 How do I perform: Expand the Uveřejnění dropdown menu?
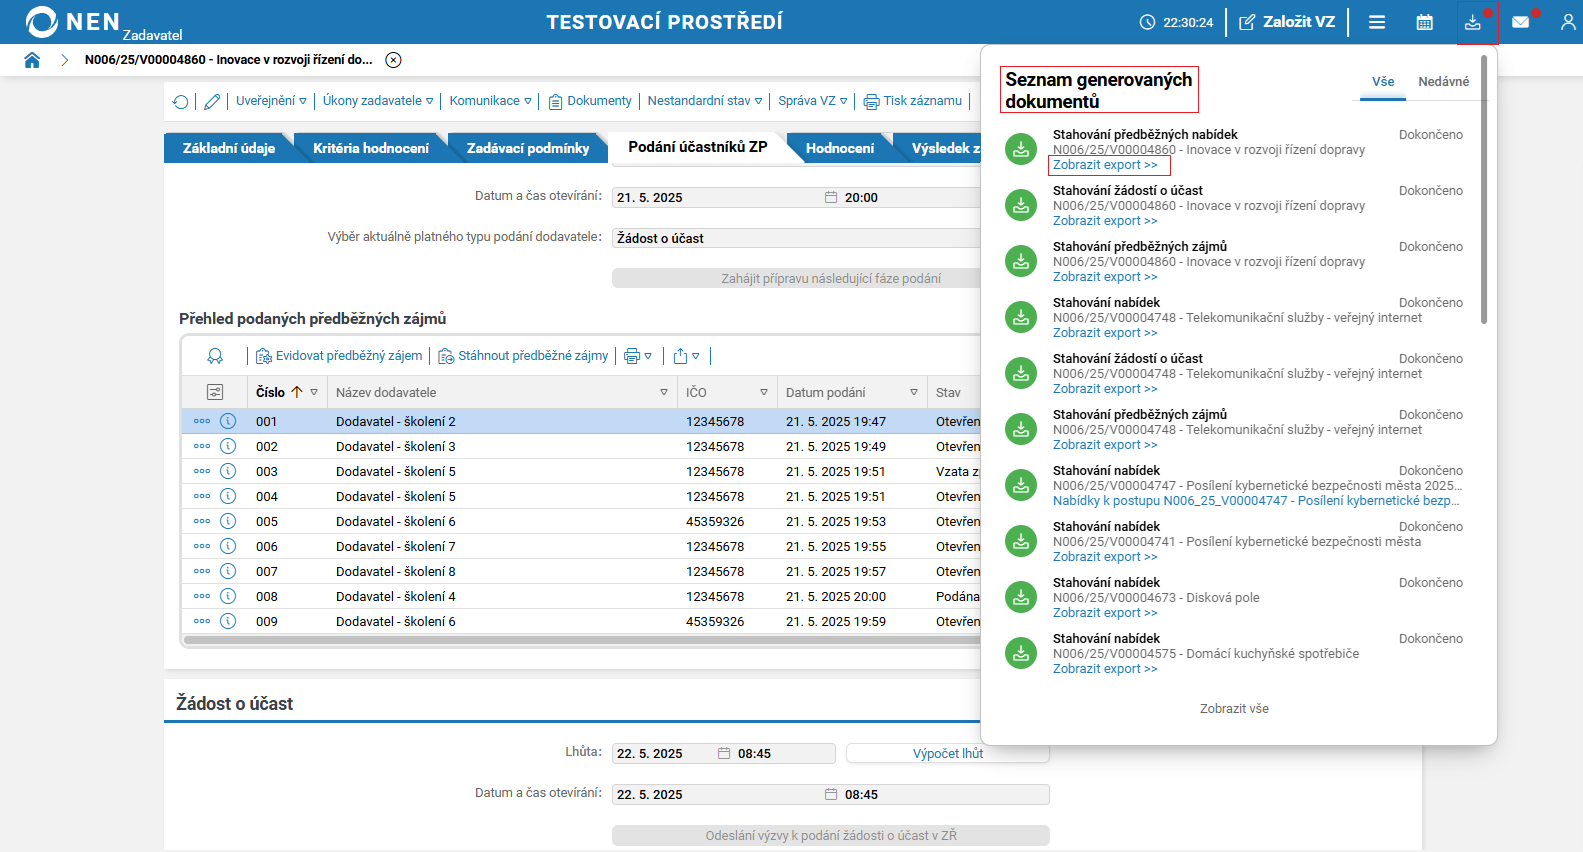271,101
